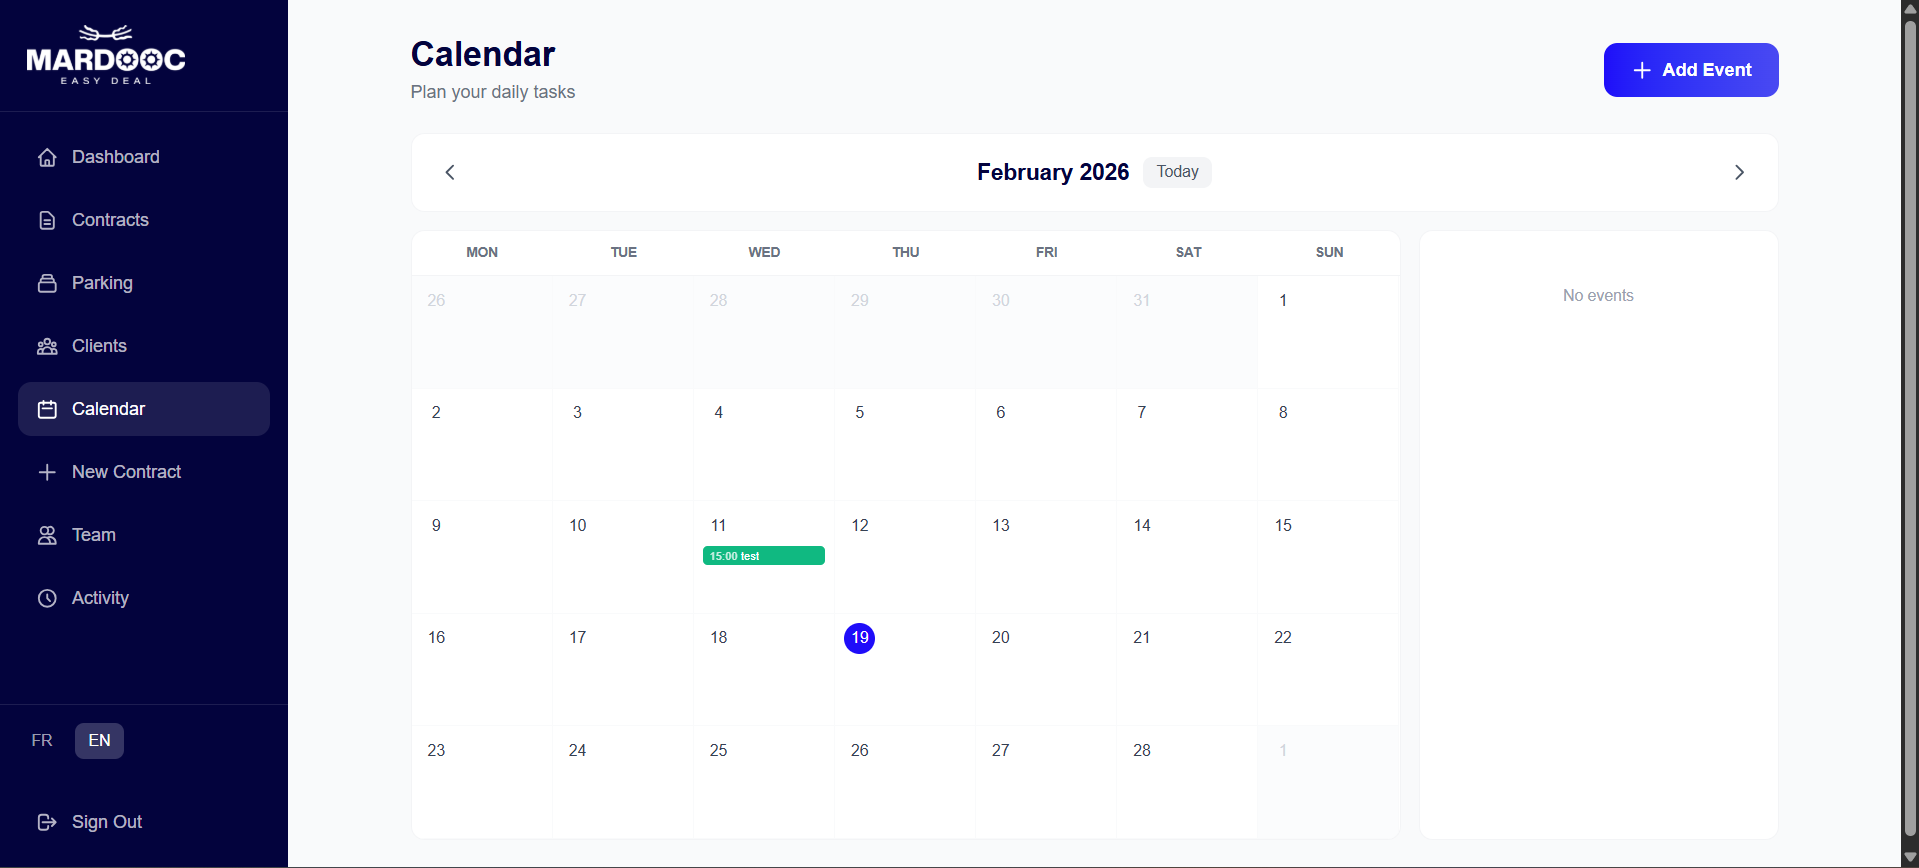The width and height of the screenshot is (1919, 868).
Task: Click the Dashboard home icon
Action: (x=47, y=157)
